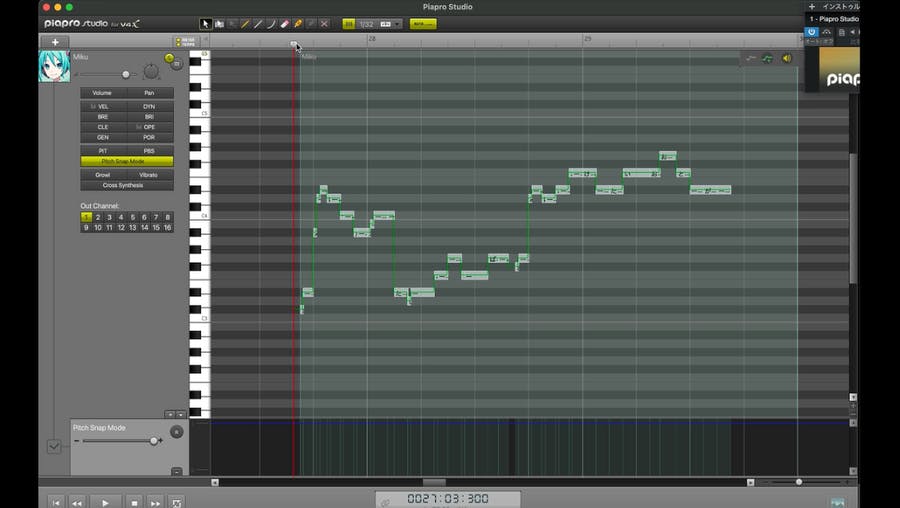The width and height of the screenshot is (900, 508).
Task: Add a new track with plus button
Action: 55,42
